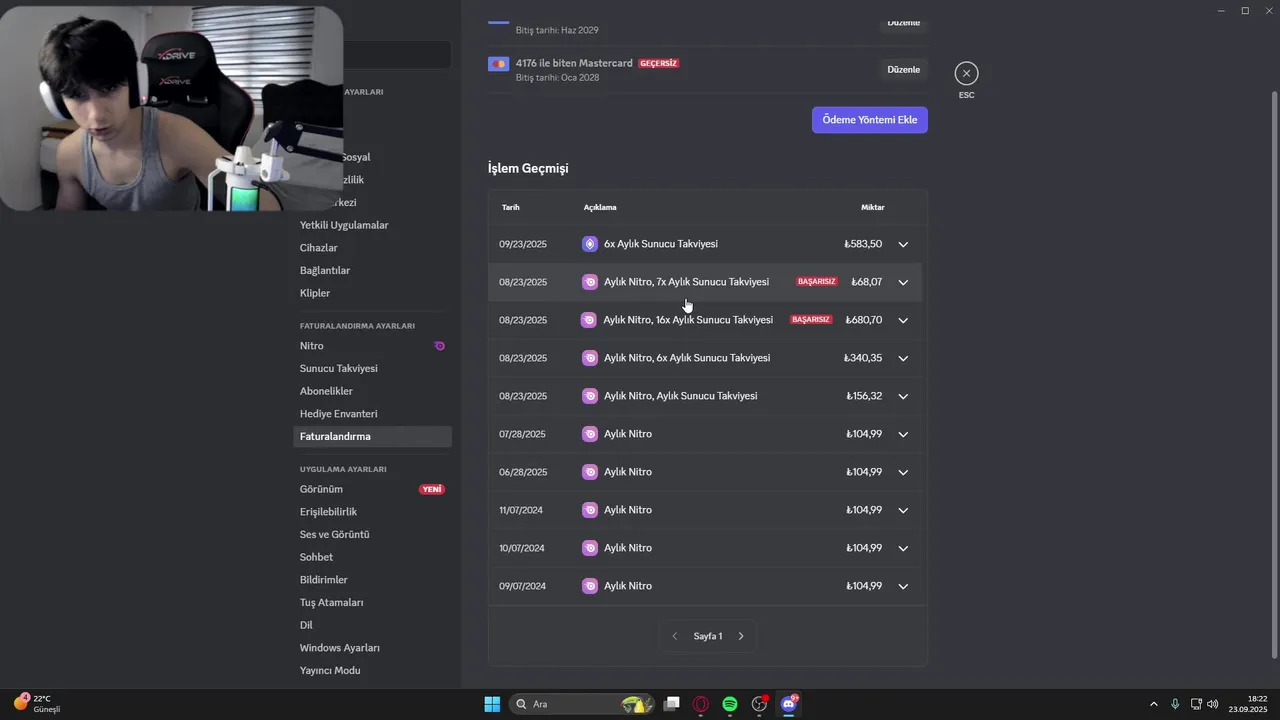Open the Opera browser from the taskbar
The height and width of the screenshot is (720, 1280).
(701, 704)
